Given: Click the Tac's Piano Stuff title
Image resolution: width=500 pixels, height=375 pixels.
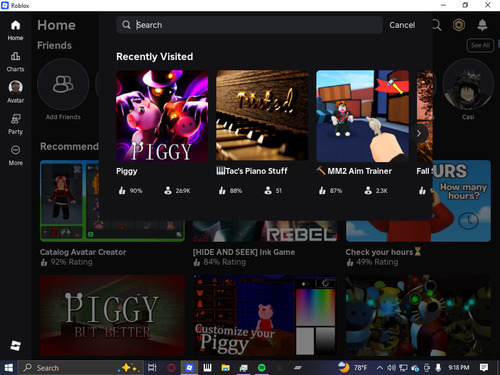Looking at the screenshot, I should click(252, 171).
